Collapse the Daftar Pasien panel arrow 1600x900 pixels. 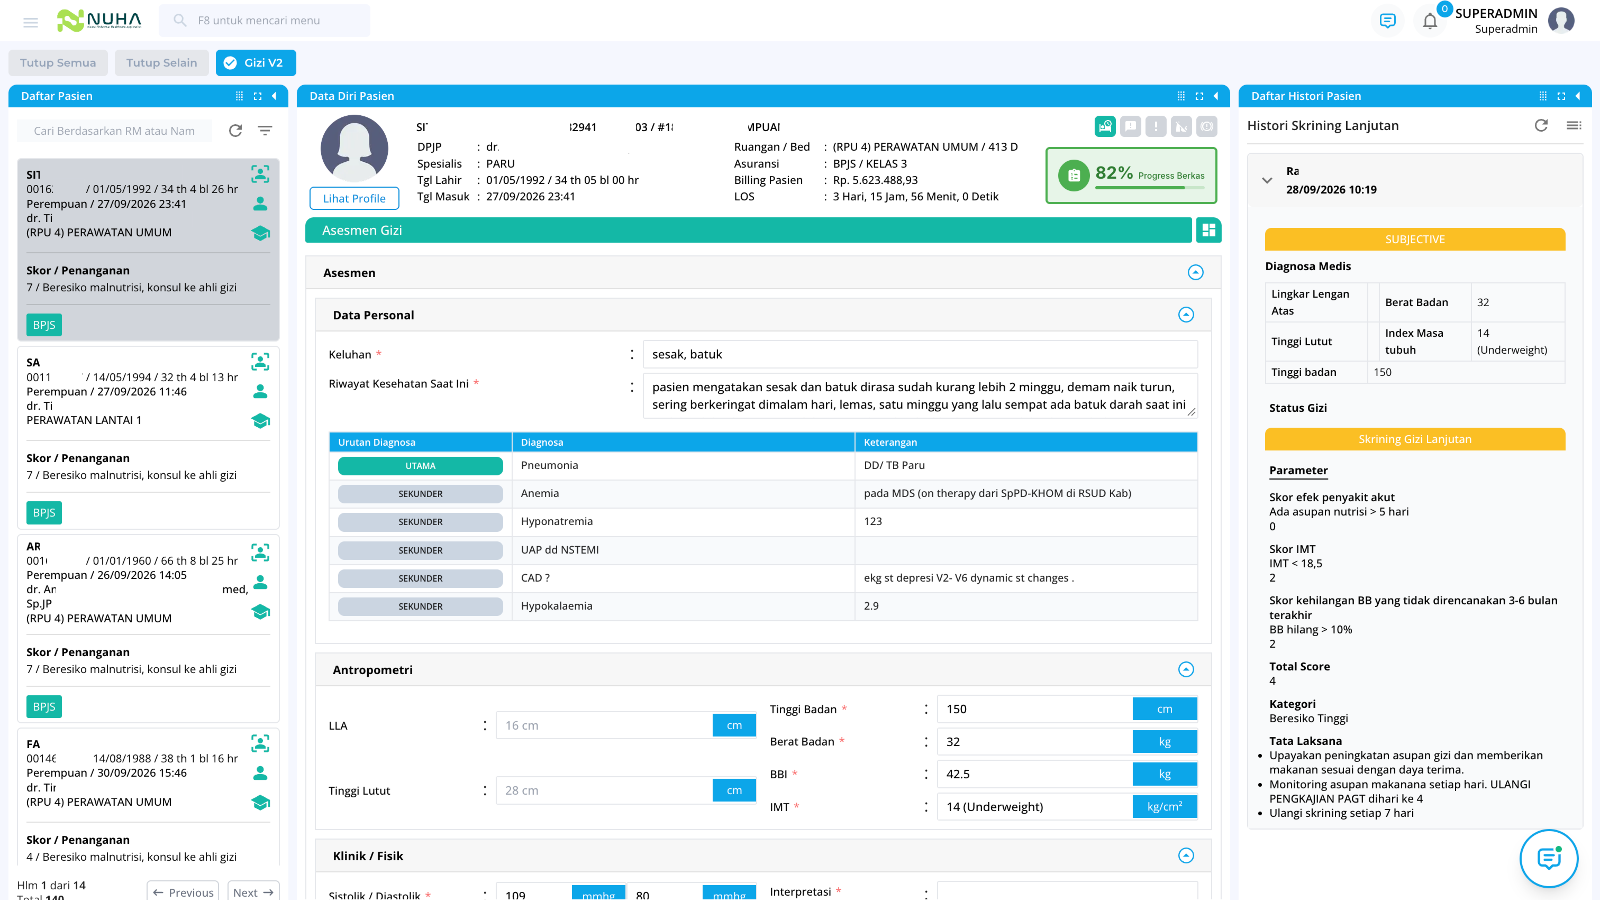click(274, 96)
